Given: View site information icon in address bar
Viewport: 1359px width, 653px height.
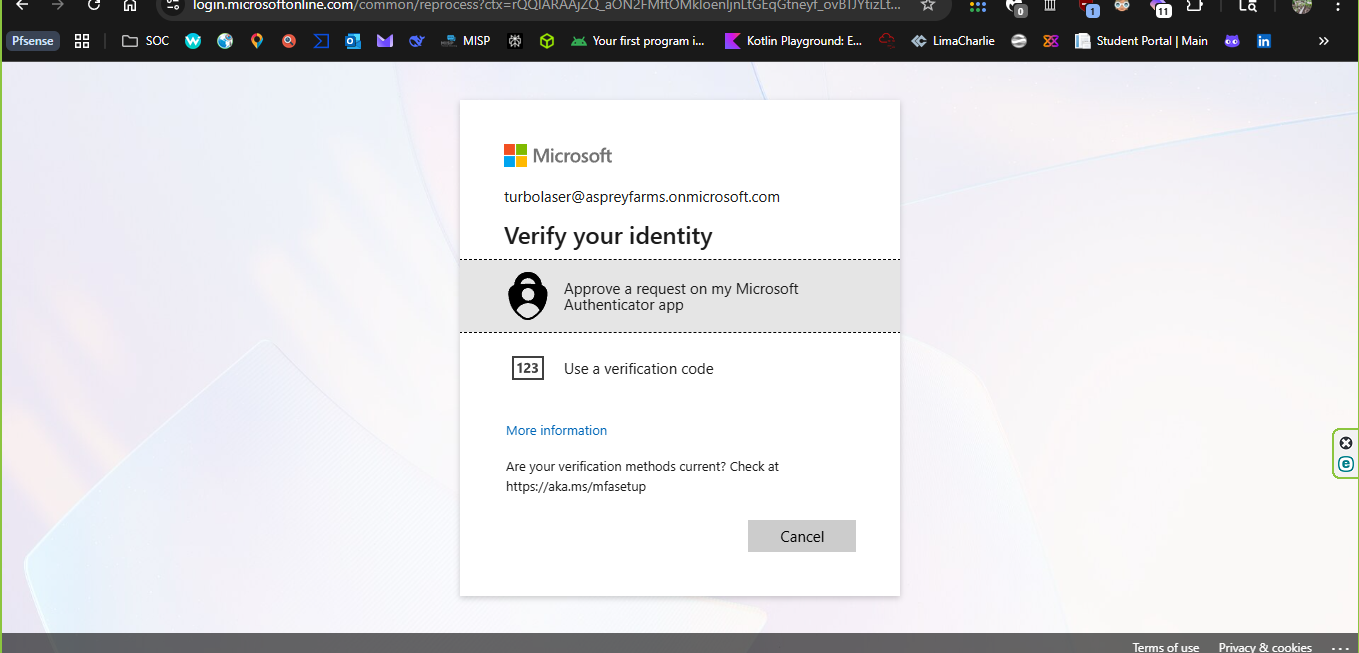Looking at the screenshot, I should (x=174, y=5).
